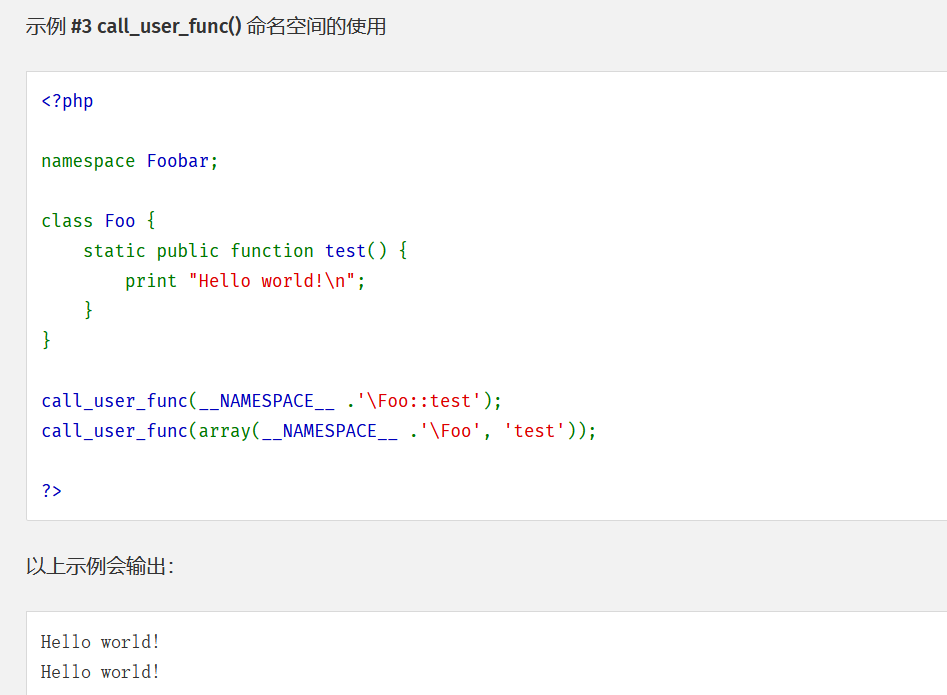Click the print statement keyword

151,281
